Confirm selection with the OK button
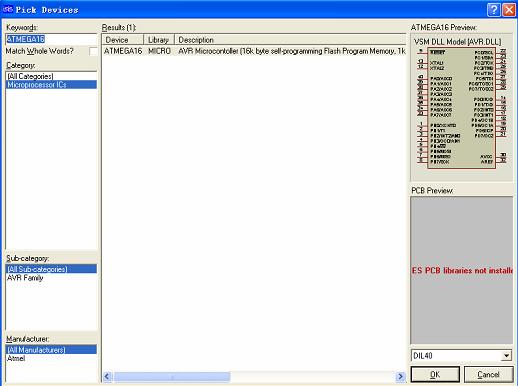 435,374
